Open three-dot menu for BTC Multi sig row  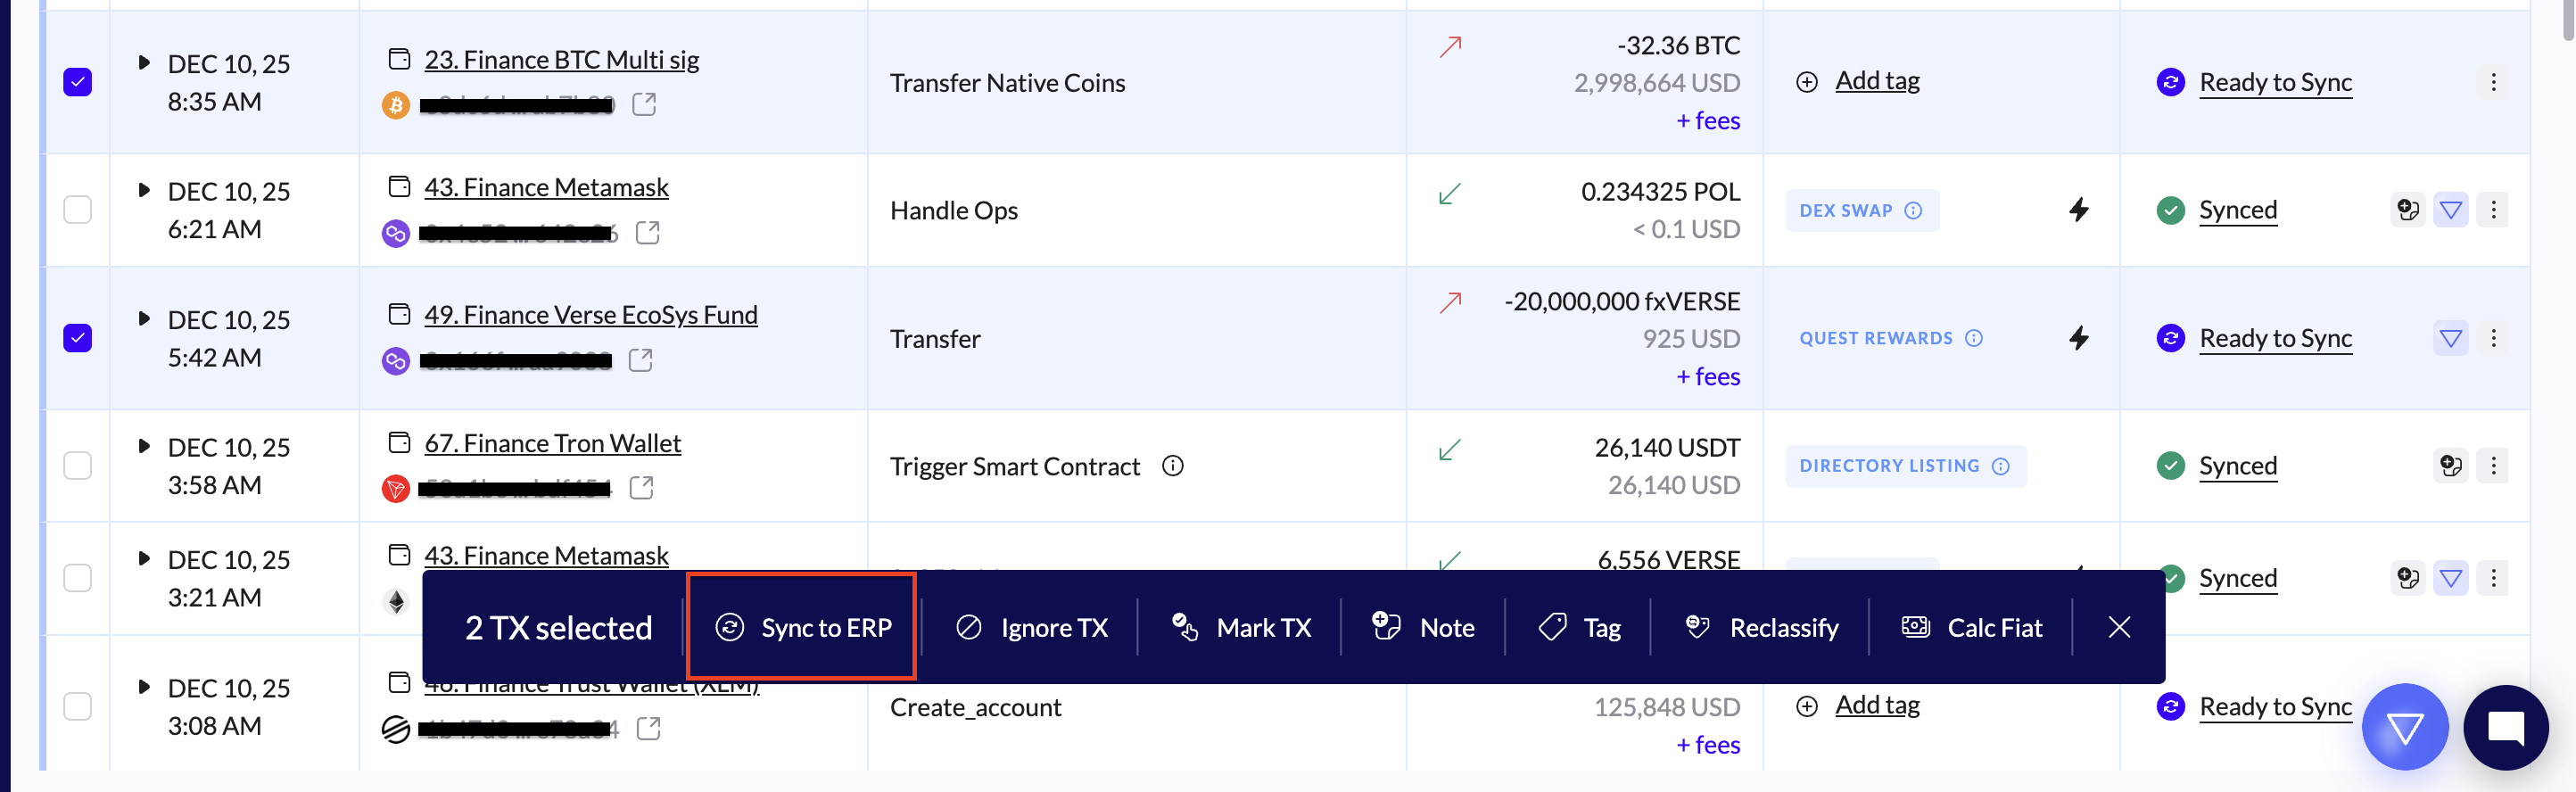pos(2493,82)
